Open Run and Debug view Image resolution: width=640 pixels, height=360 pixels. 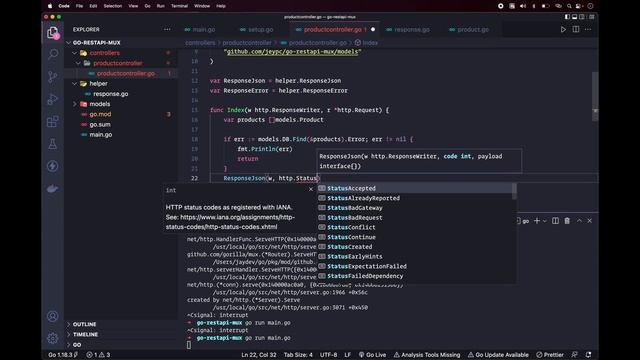(53, 99)
